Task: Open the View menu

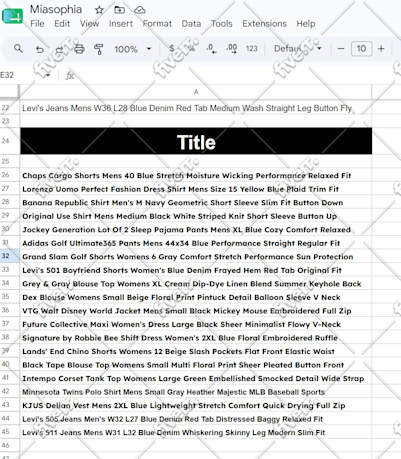Action: 89,24
